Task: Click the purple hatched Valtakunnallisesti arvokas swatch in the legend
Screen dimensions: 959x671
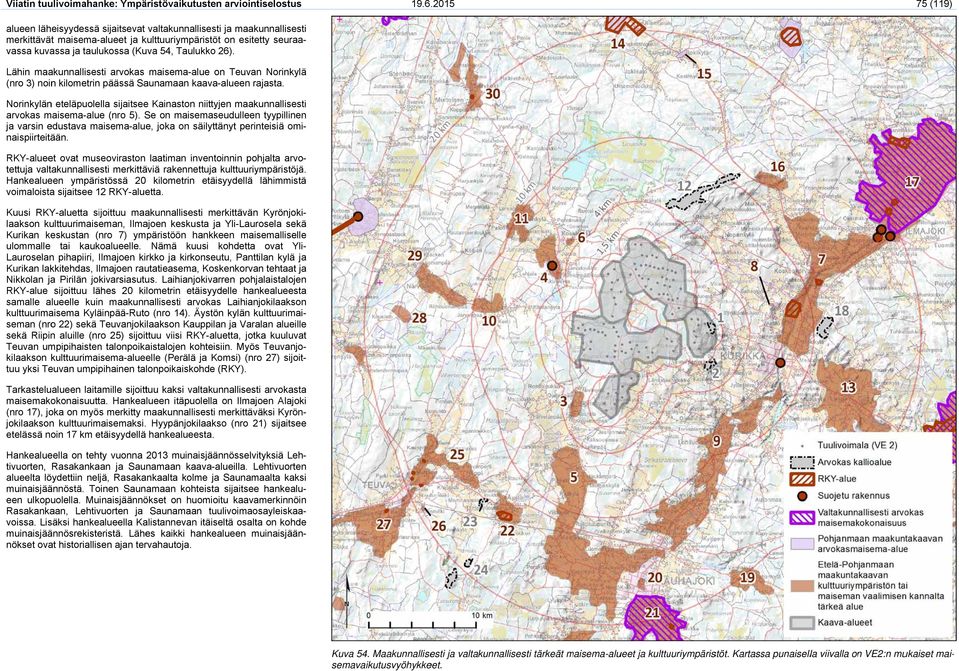Action: 802,517
